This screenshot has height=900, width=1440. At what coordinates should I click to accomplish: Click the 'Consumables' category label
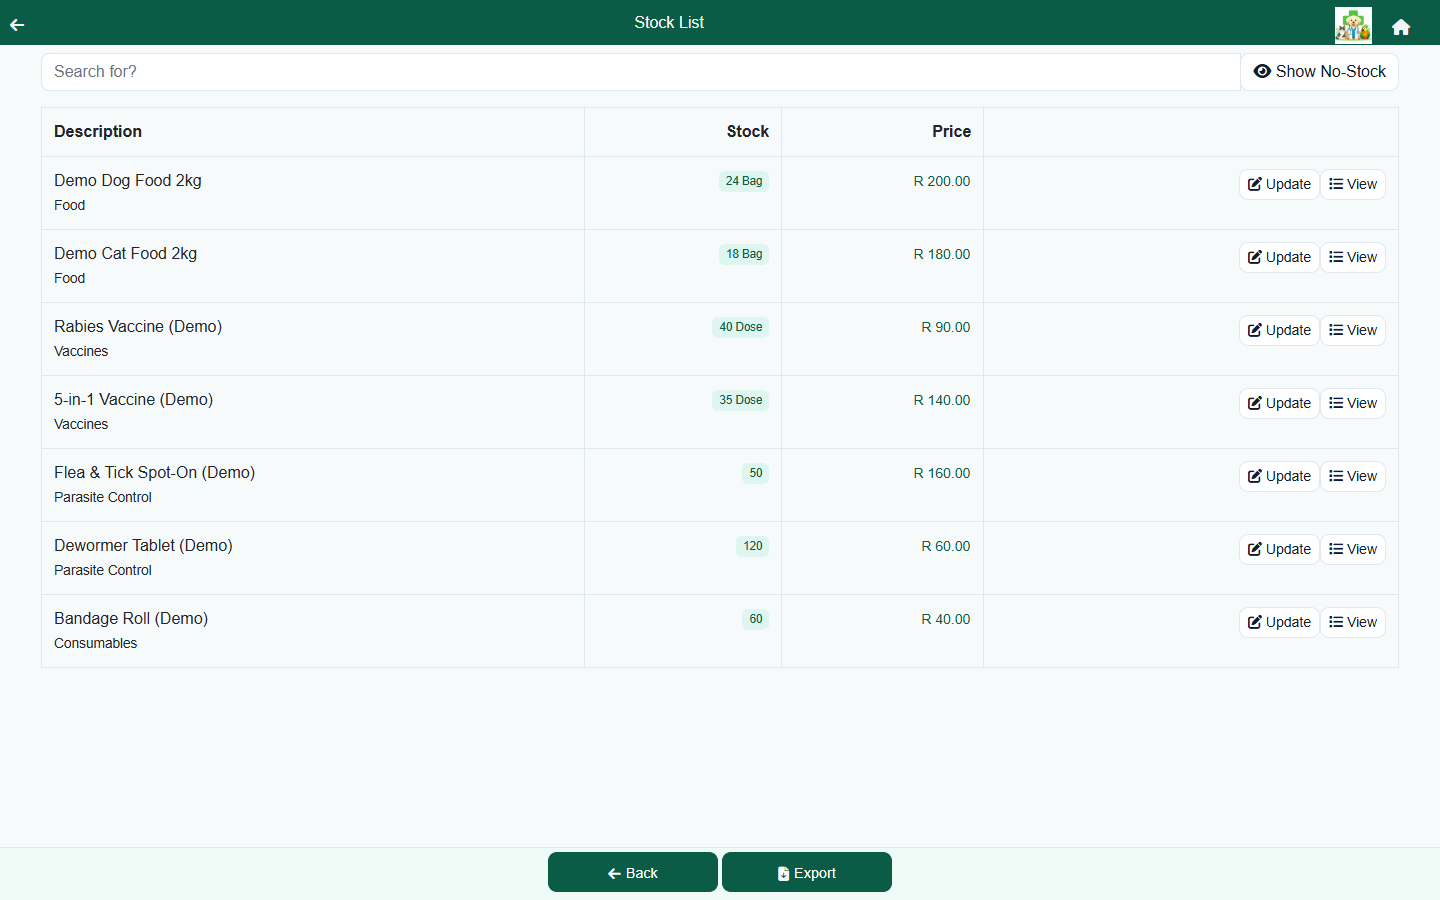[x=96, y=643]
